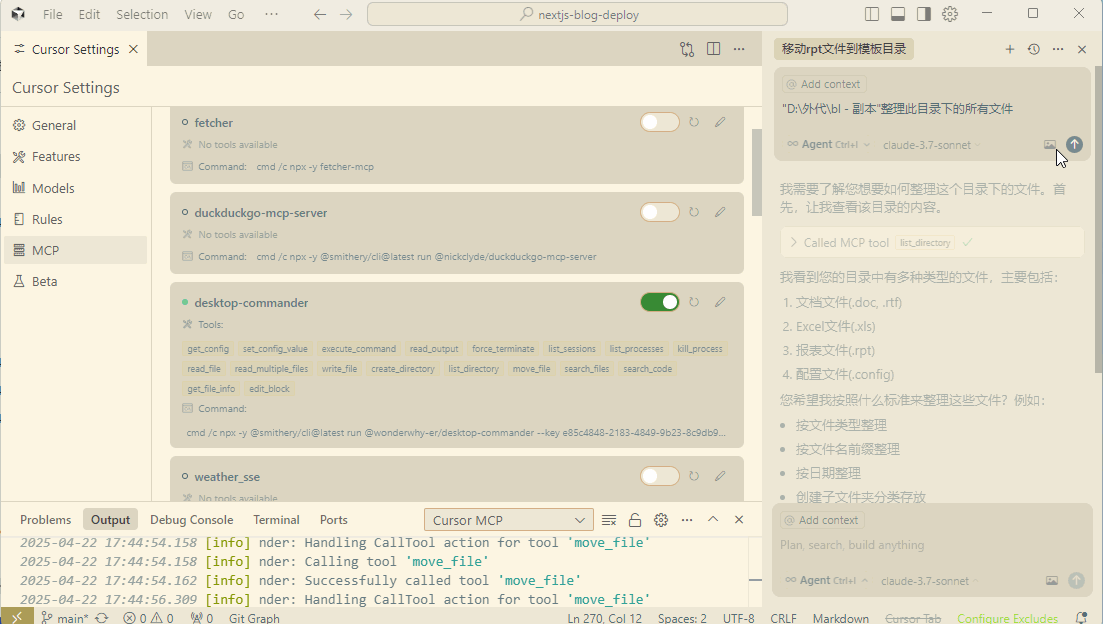Image resolution: width=1103 pixels, height=624 pixels.
Task: Open top Agent mode dropdown
Action: (x=829, y=144)
